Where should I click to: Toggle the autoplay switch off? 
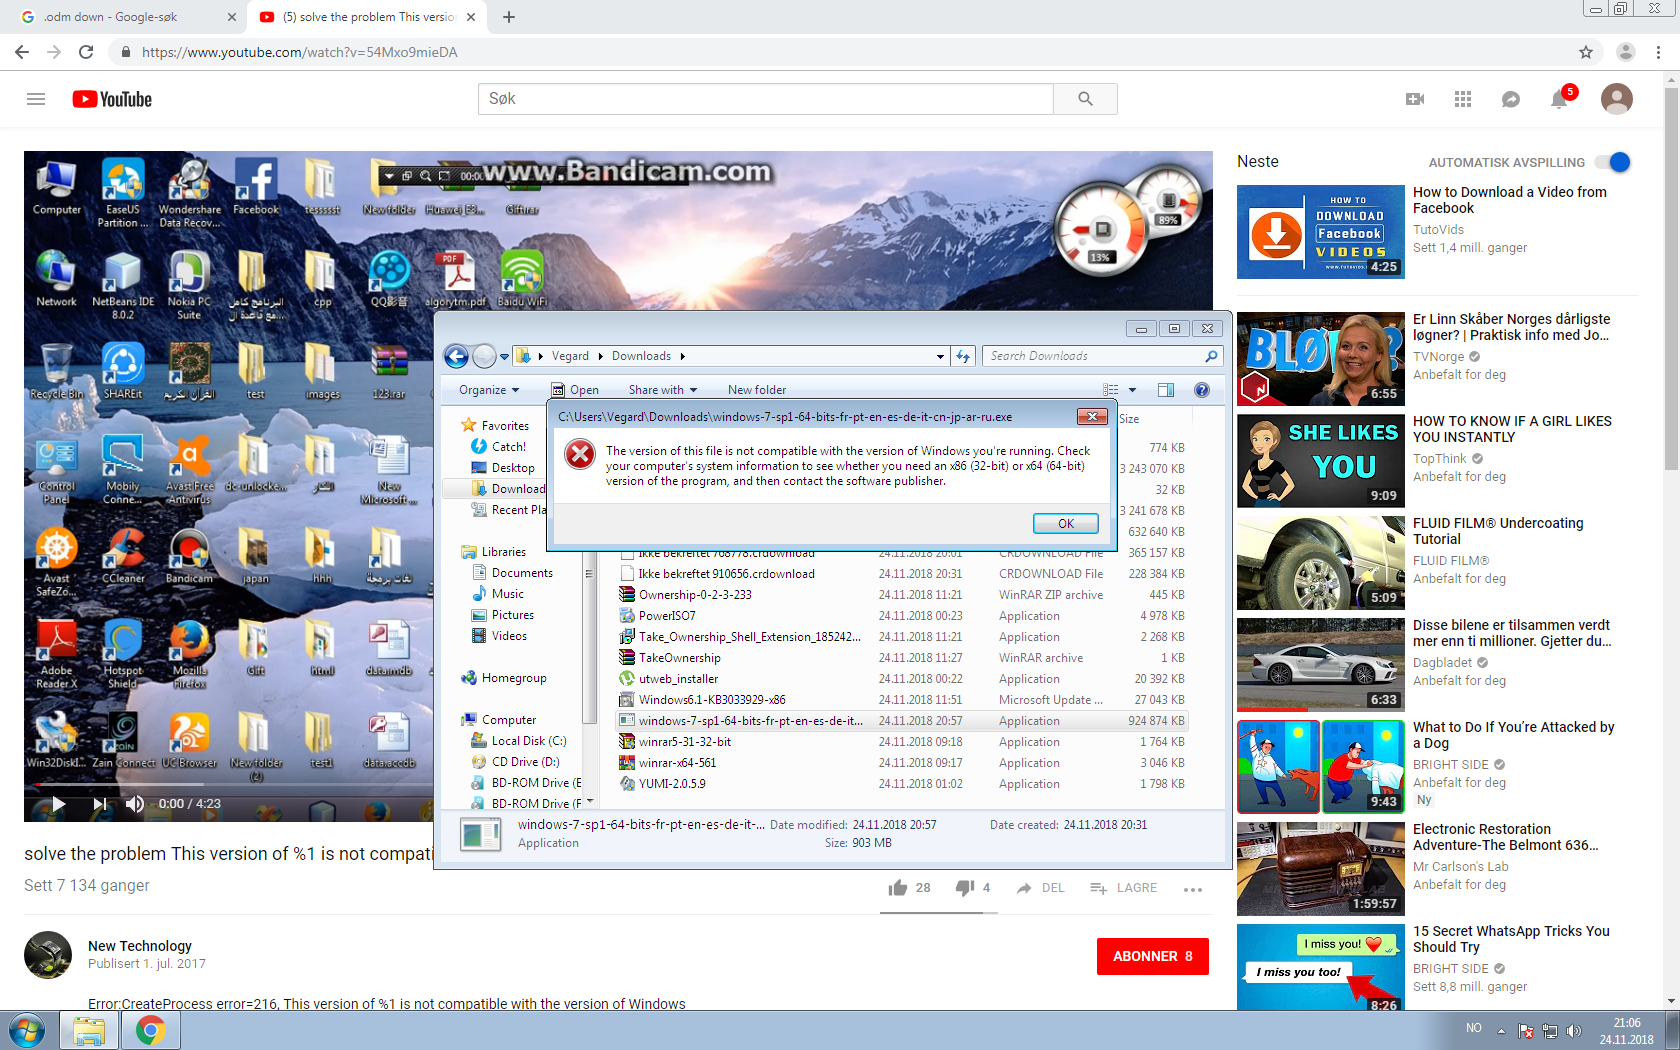[1612, 162]
